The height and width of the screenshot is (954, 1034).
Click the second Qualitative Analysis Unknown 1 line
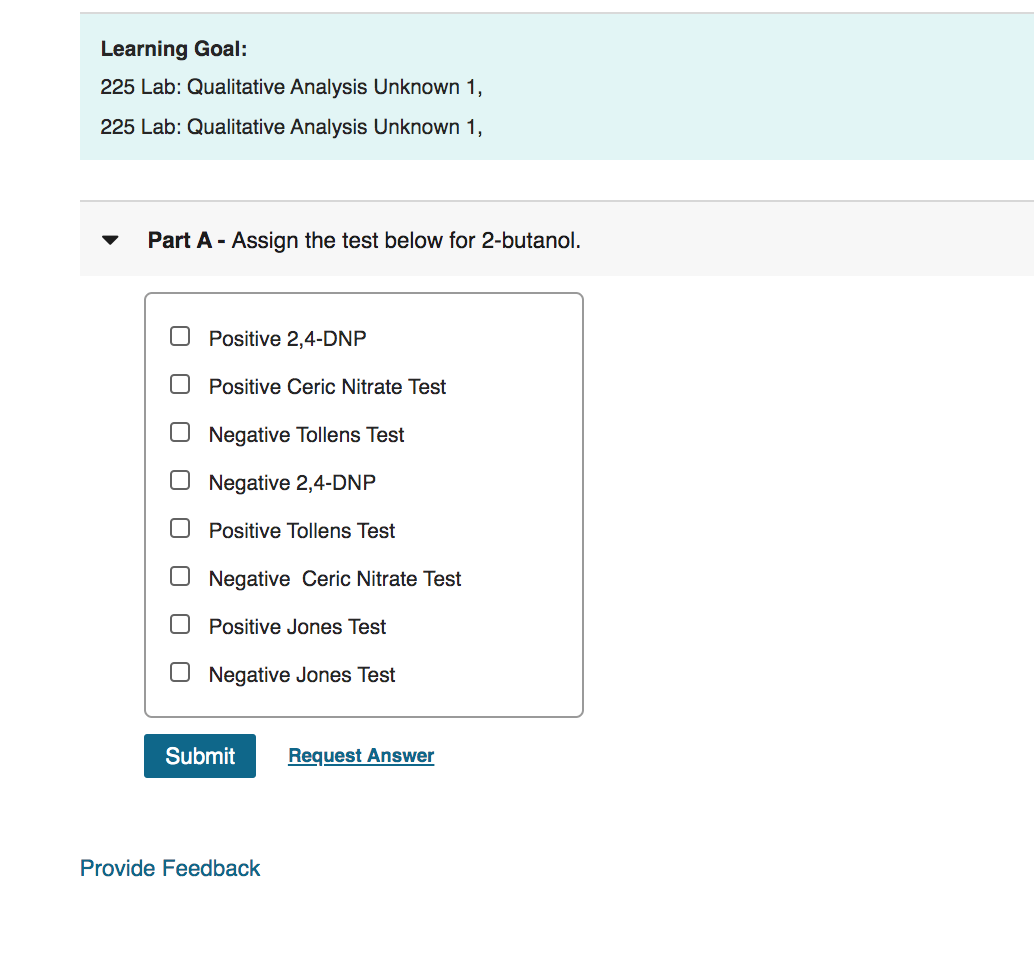pos(290,127)
